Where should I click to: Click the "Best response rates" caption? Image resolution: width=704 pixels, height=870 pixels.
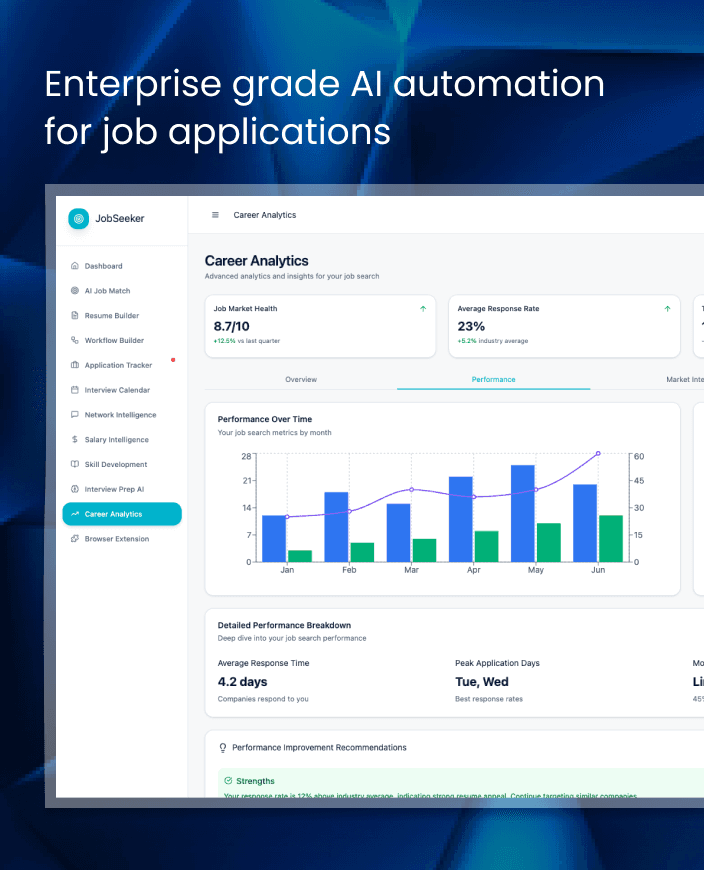click(x=489, y=699)
